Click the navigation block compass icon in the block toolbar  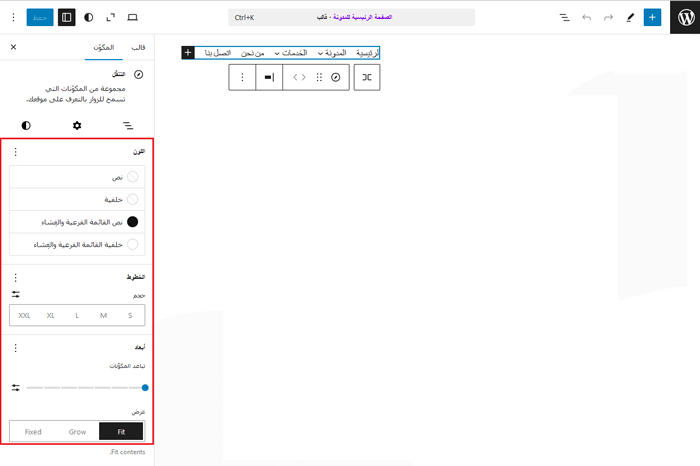pos(335,77)
